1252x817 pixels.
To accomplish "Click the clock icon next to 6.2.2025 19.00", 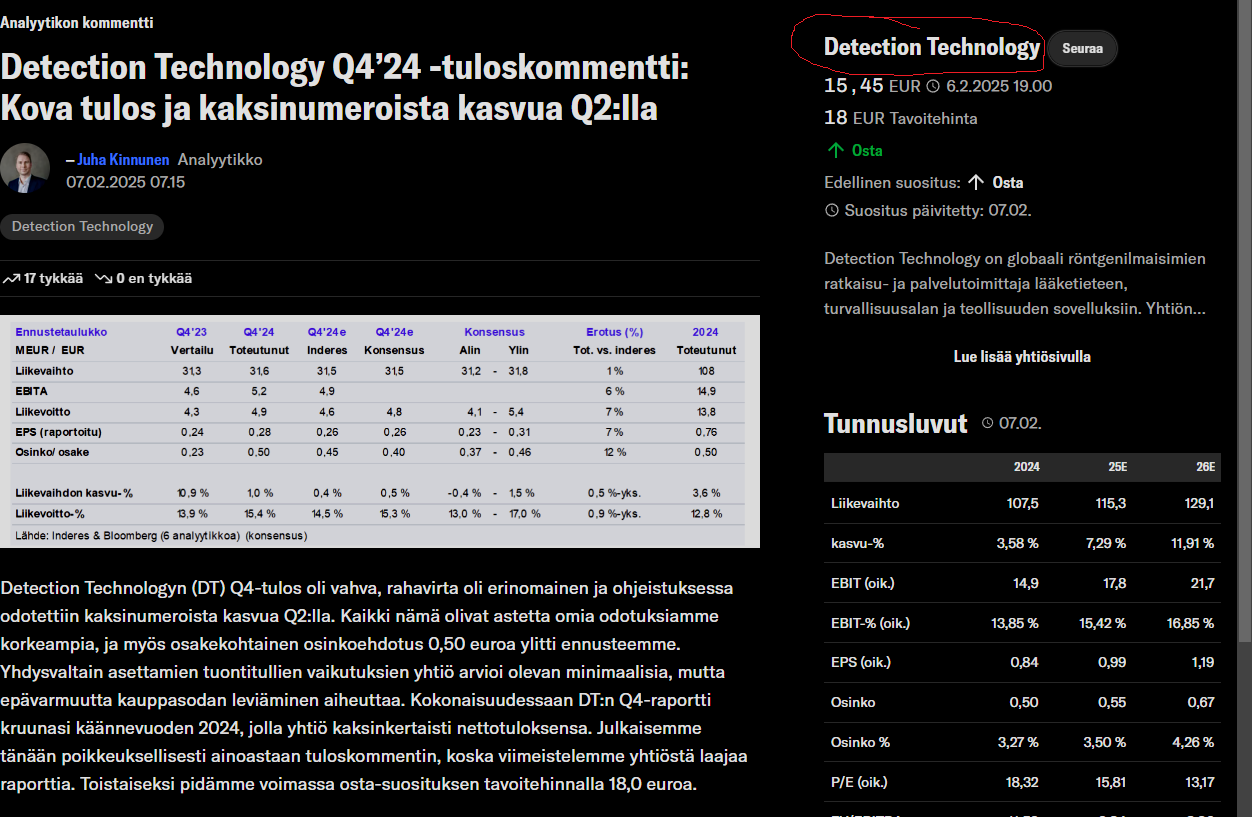I will point(933,86).
